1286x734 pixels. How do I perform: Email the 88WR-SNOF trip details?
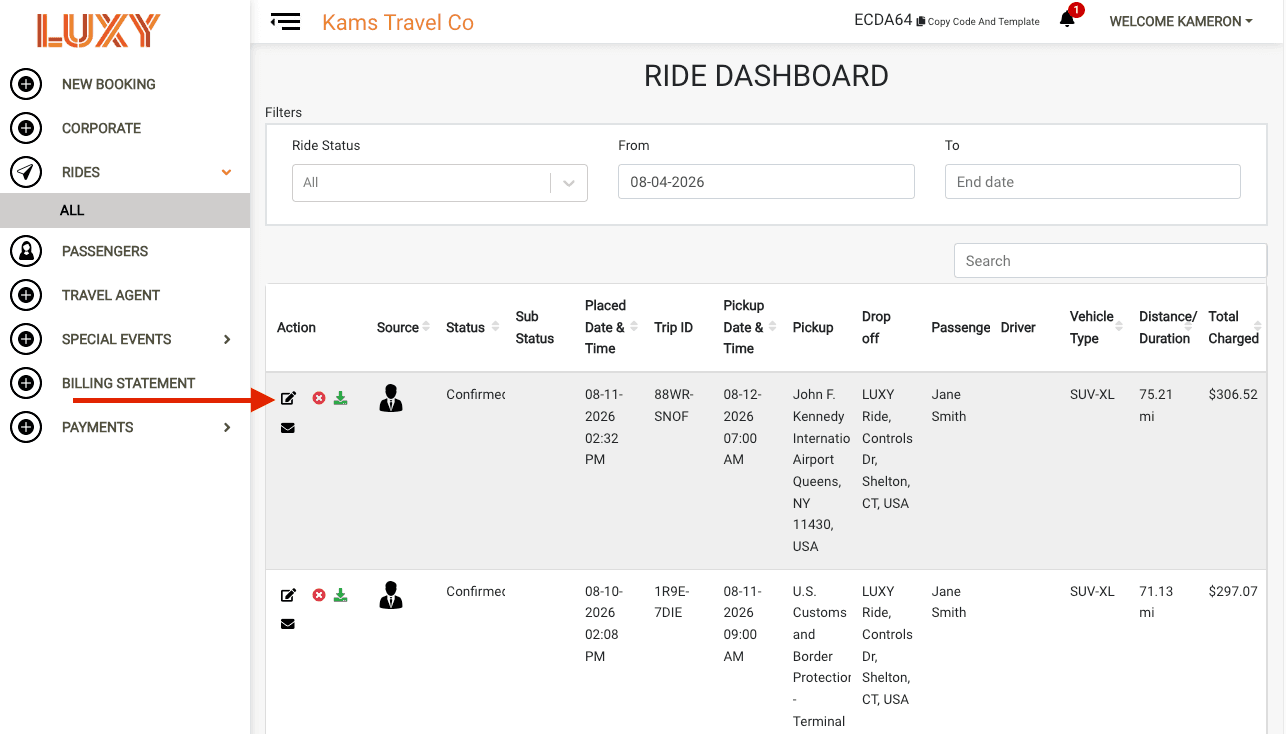(x=288, y=428)
